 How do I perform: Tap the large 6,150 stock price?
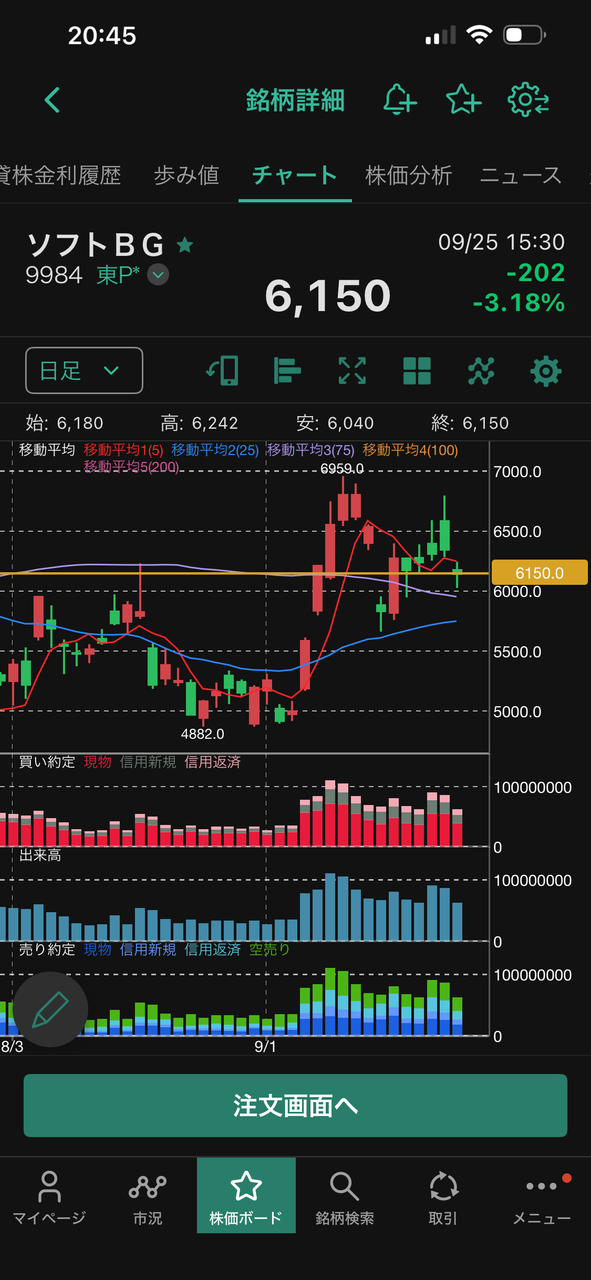pyautogui.click(x=327, y=295)
